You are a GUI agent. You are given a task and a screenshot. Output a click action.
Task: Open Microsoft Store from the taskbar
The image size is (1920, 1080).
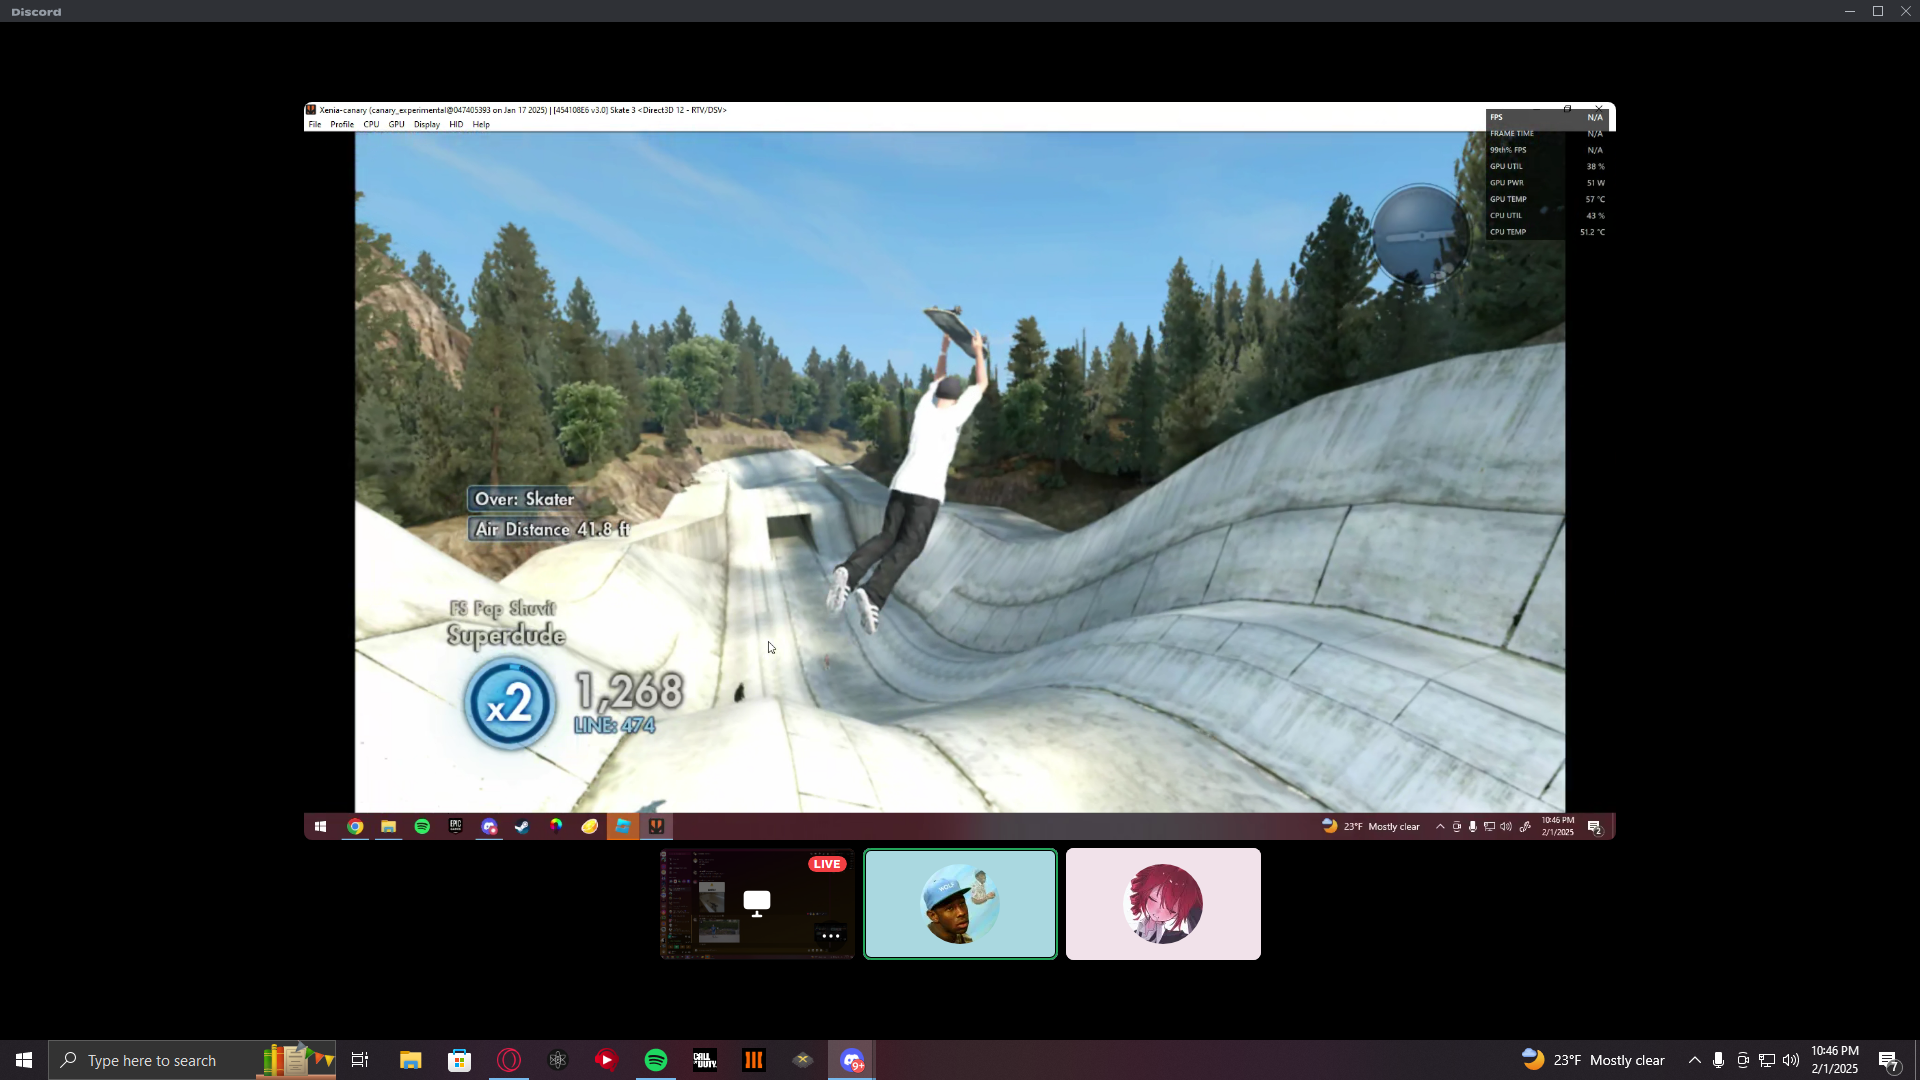[459, 1060]
